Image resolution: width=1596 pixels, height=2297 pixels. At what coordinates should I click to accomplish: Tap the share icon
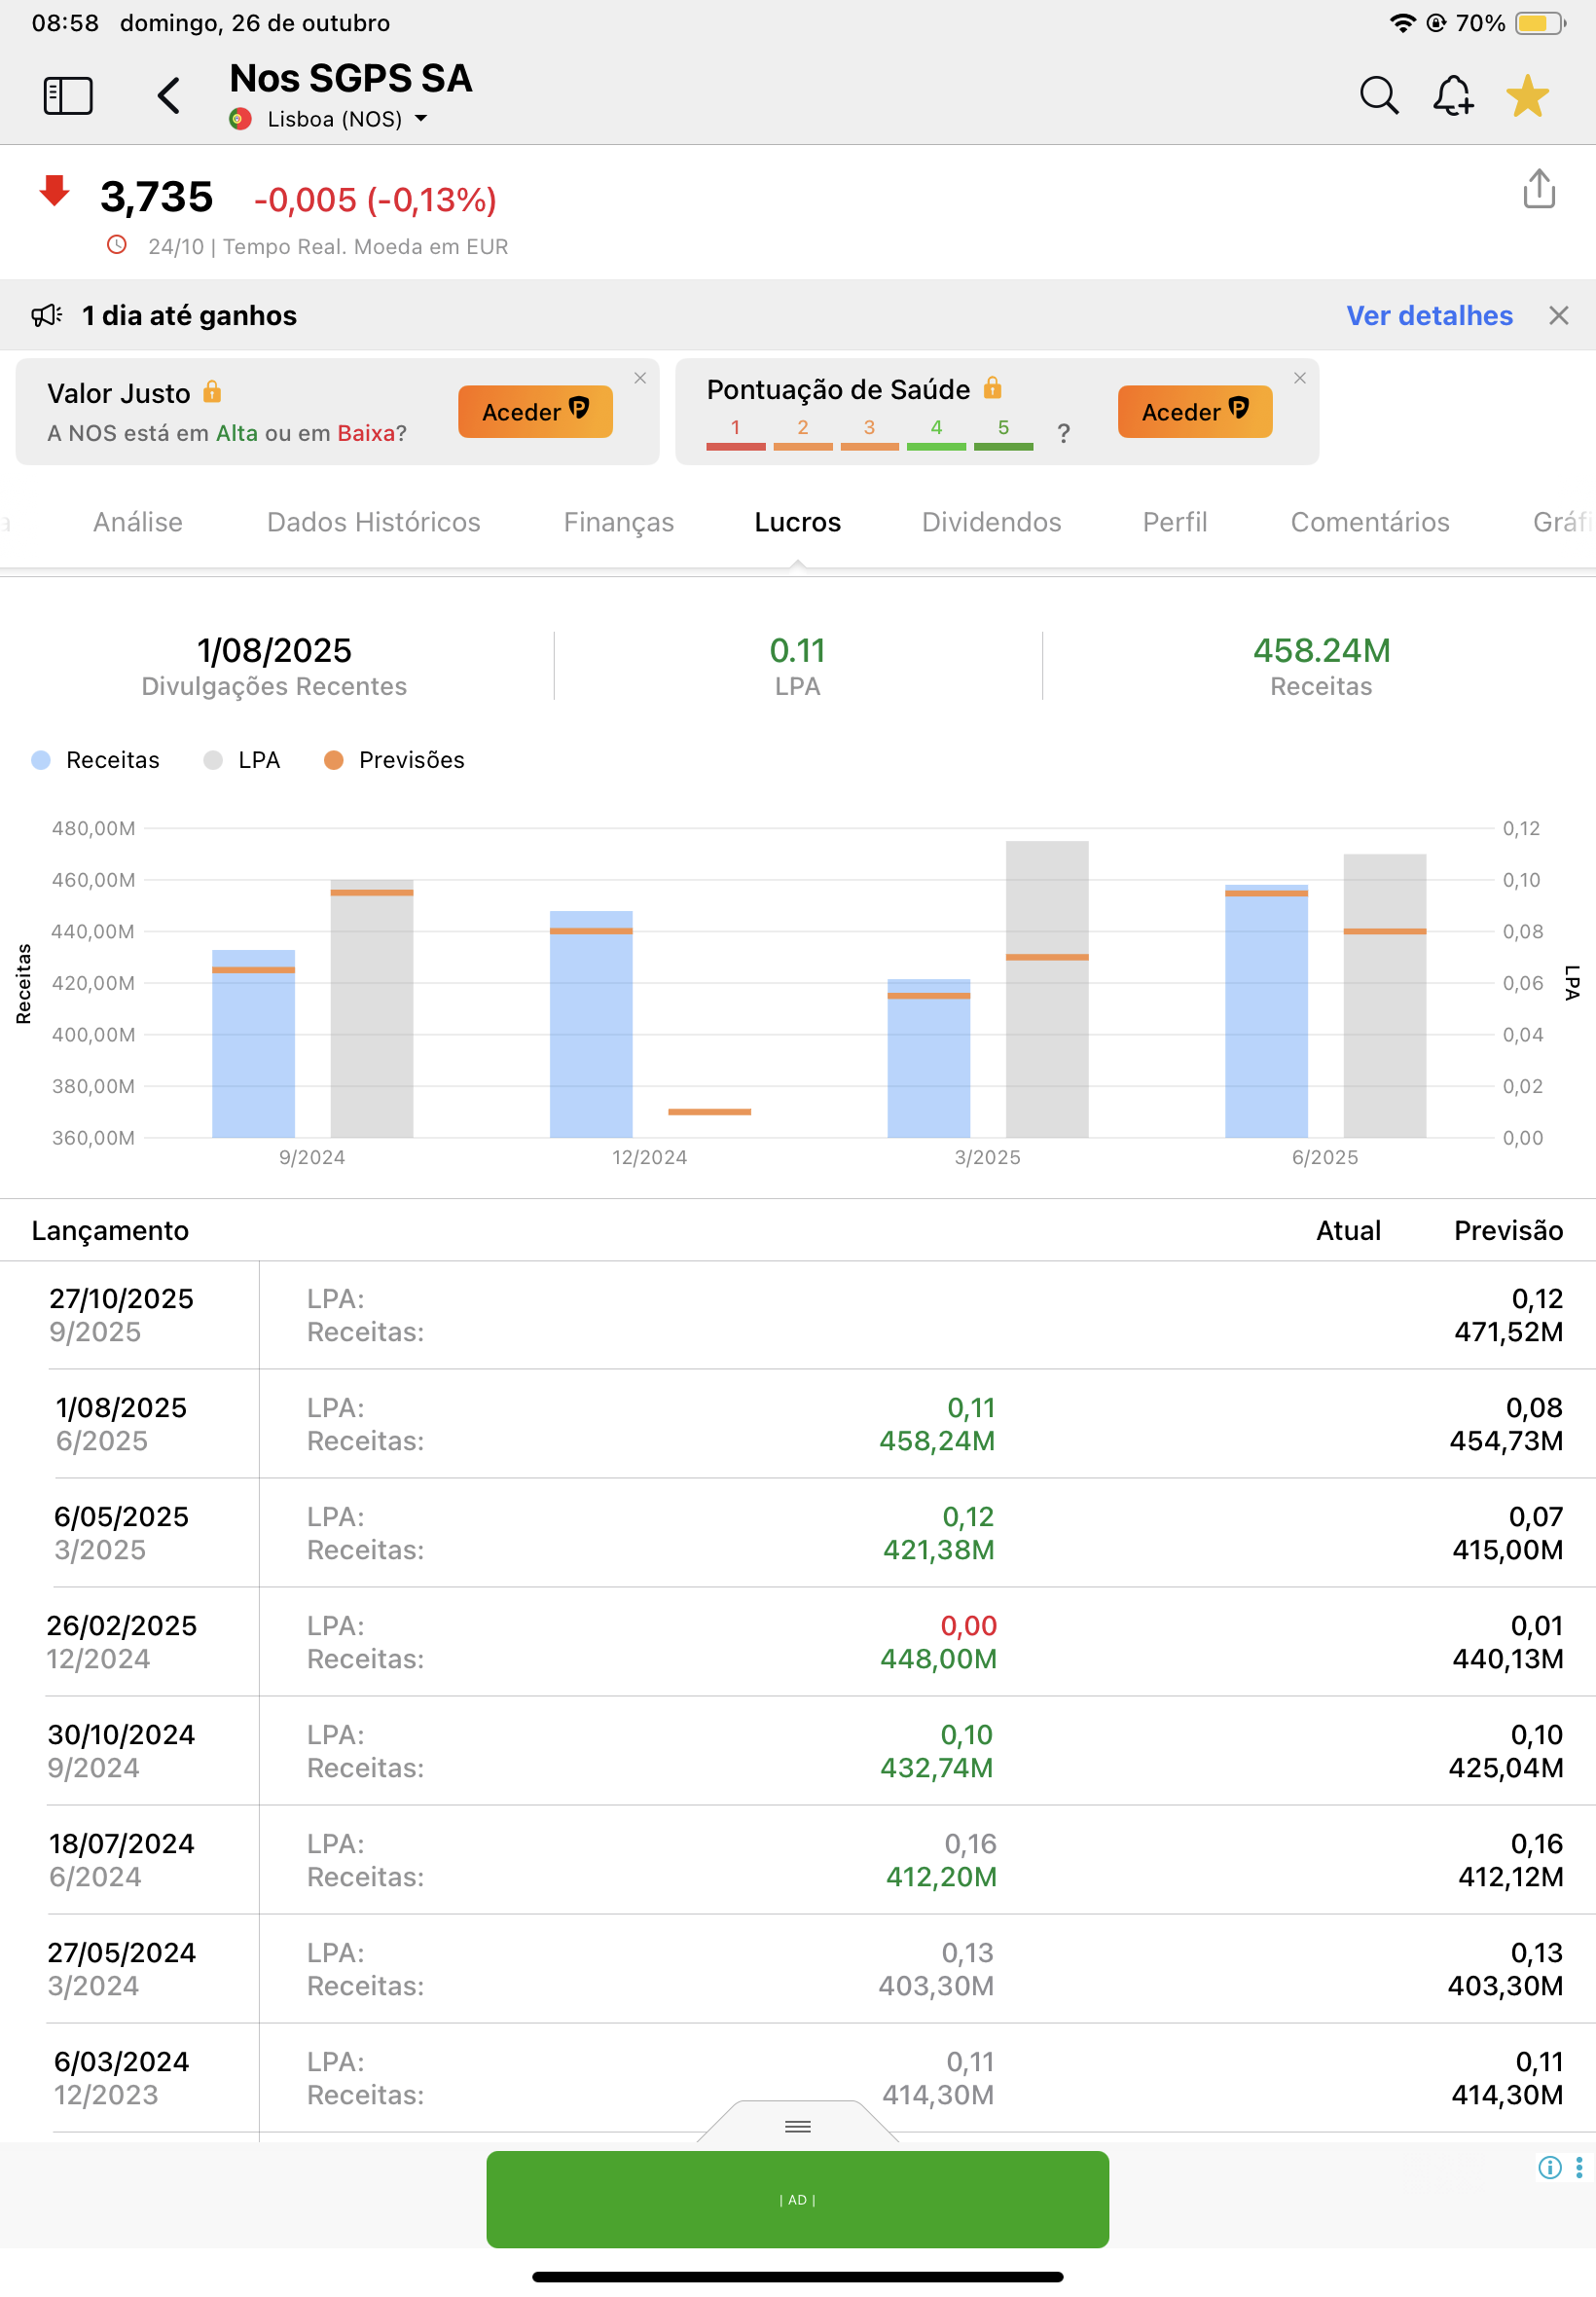[x=1538, y=189]
